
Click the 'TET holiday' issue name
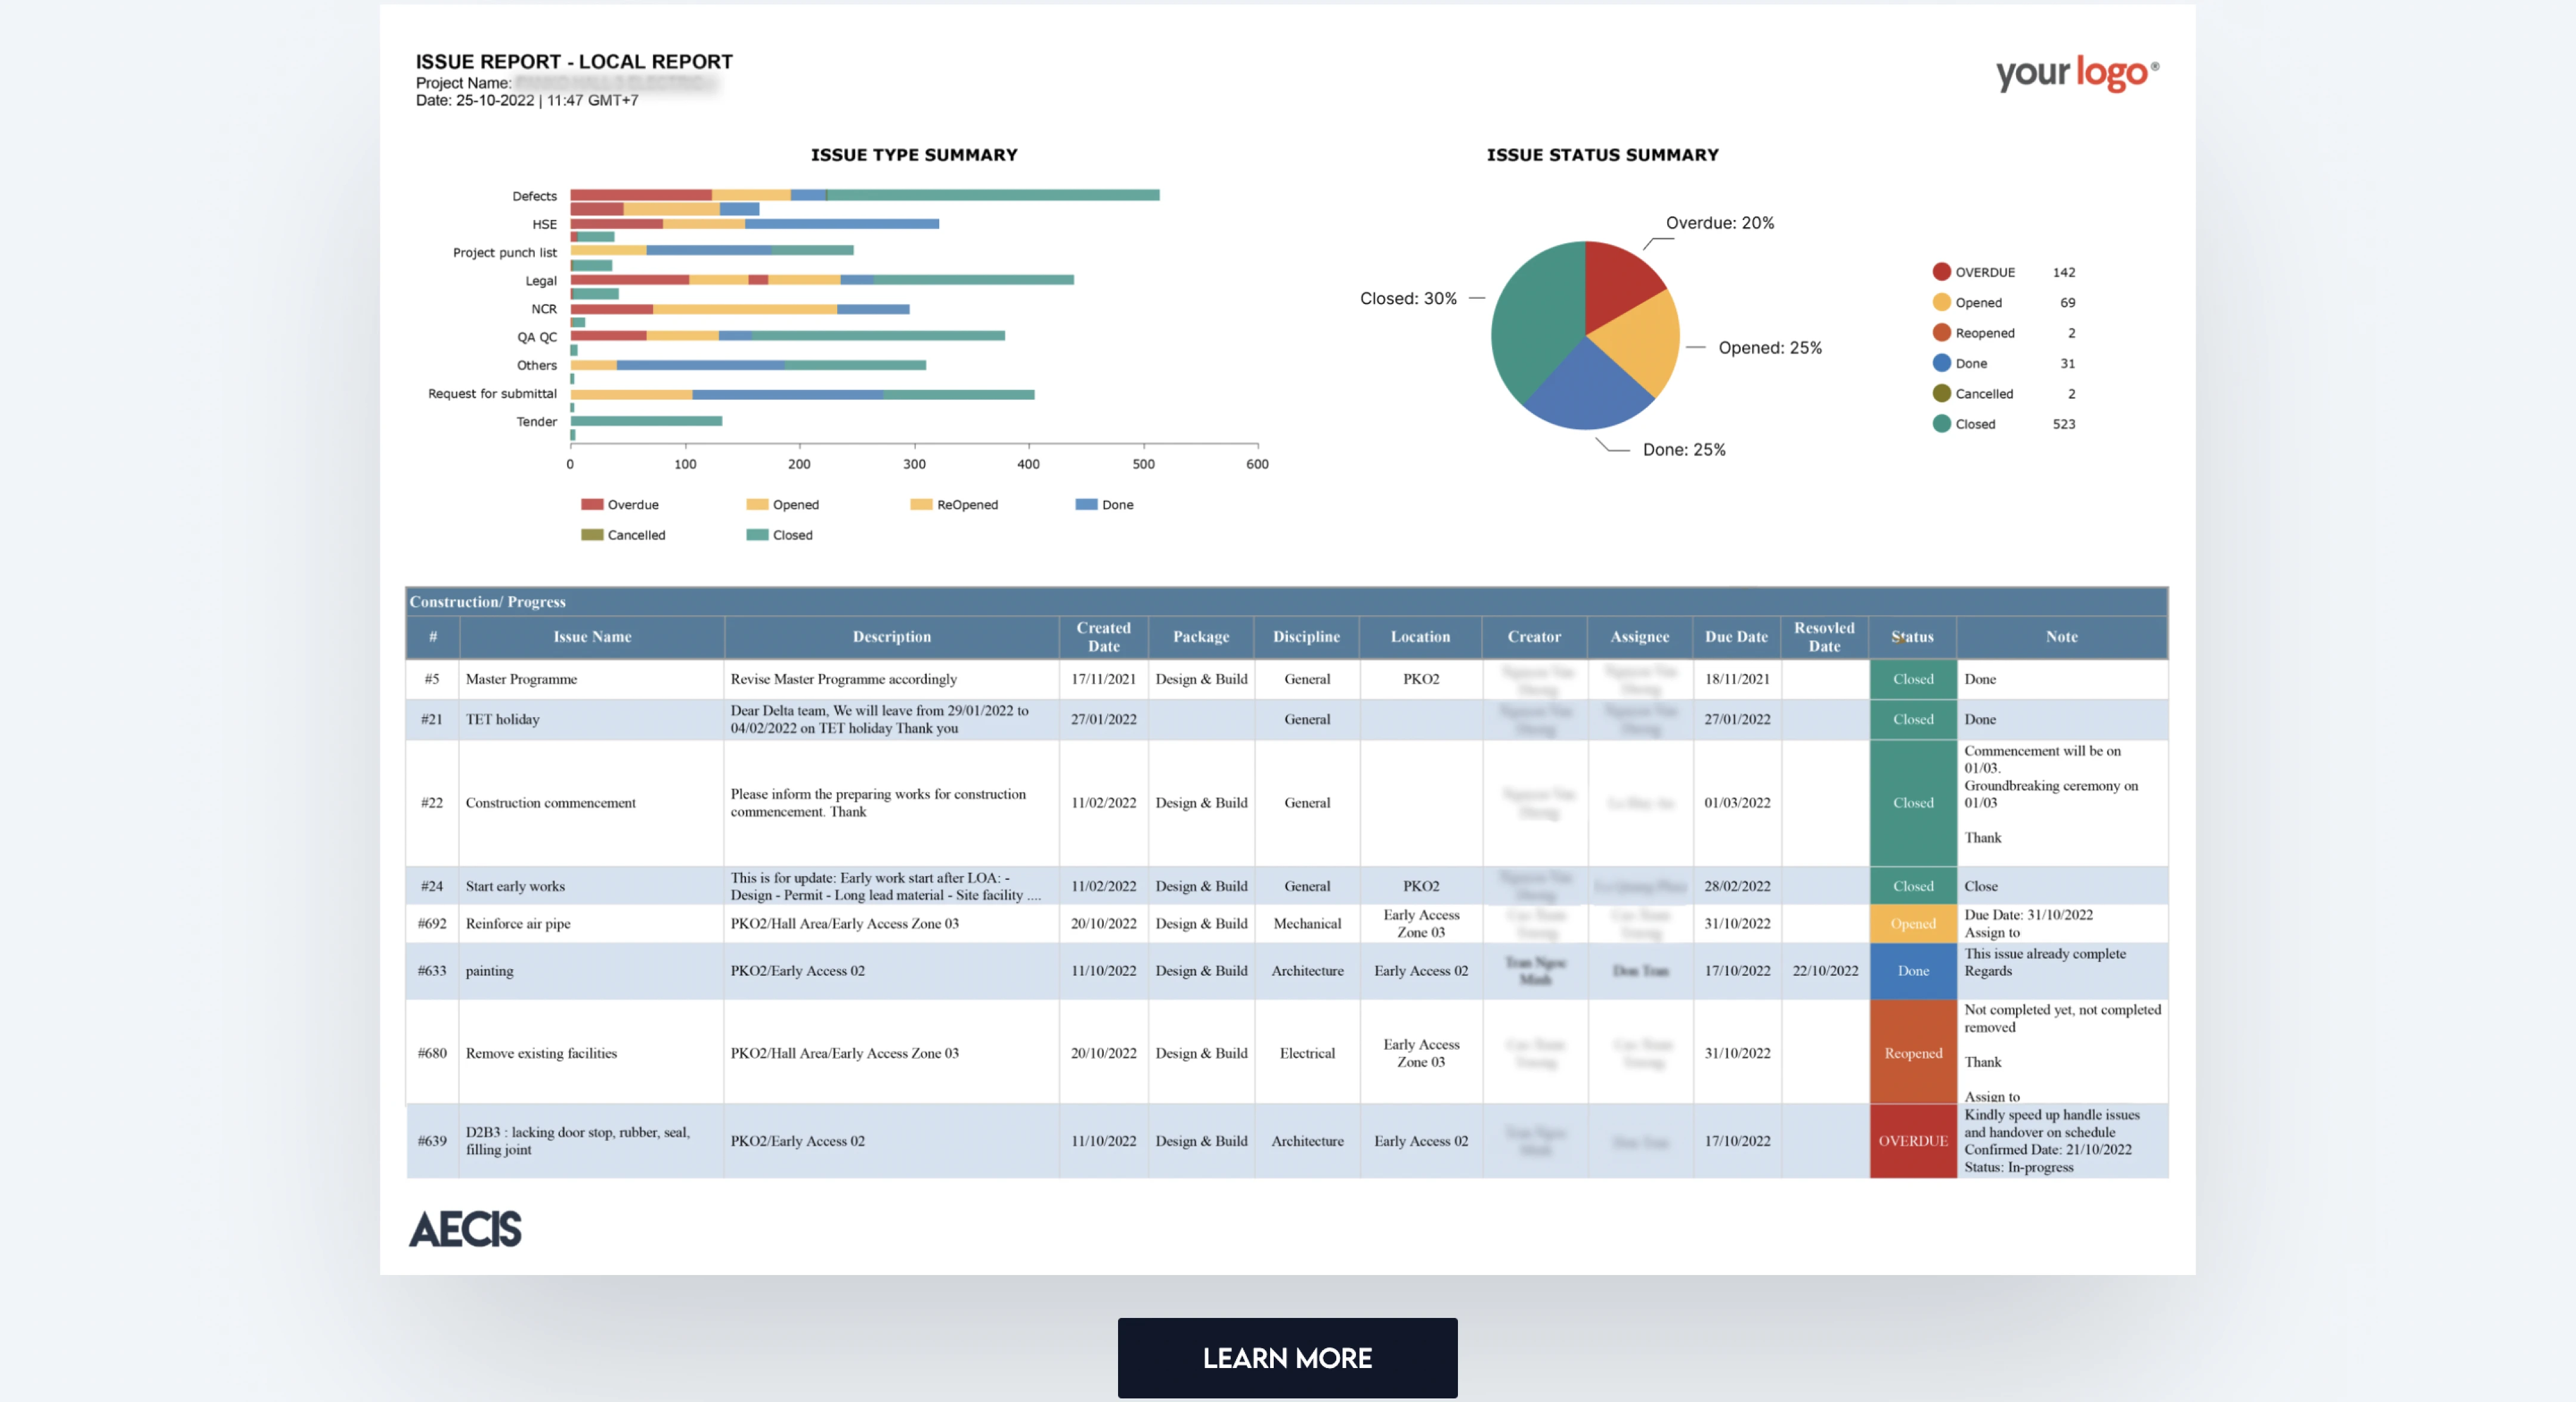(x=502, y=719)
